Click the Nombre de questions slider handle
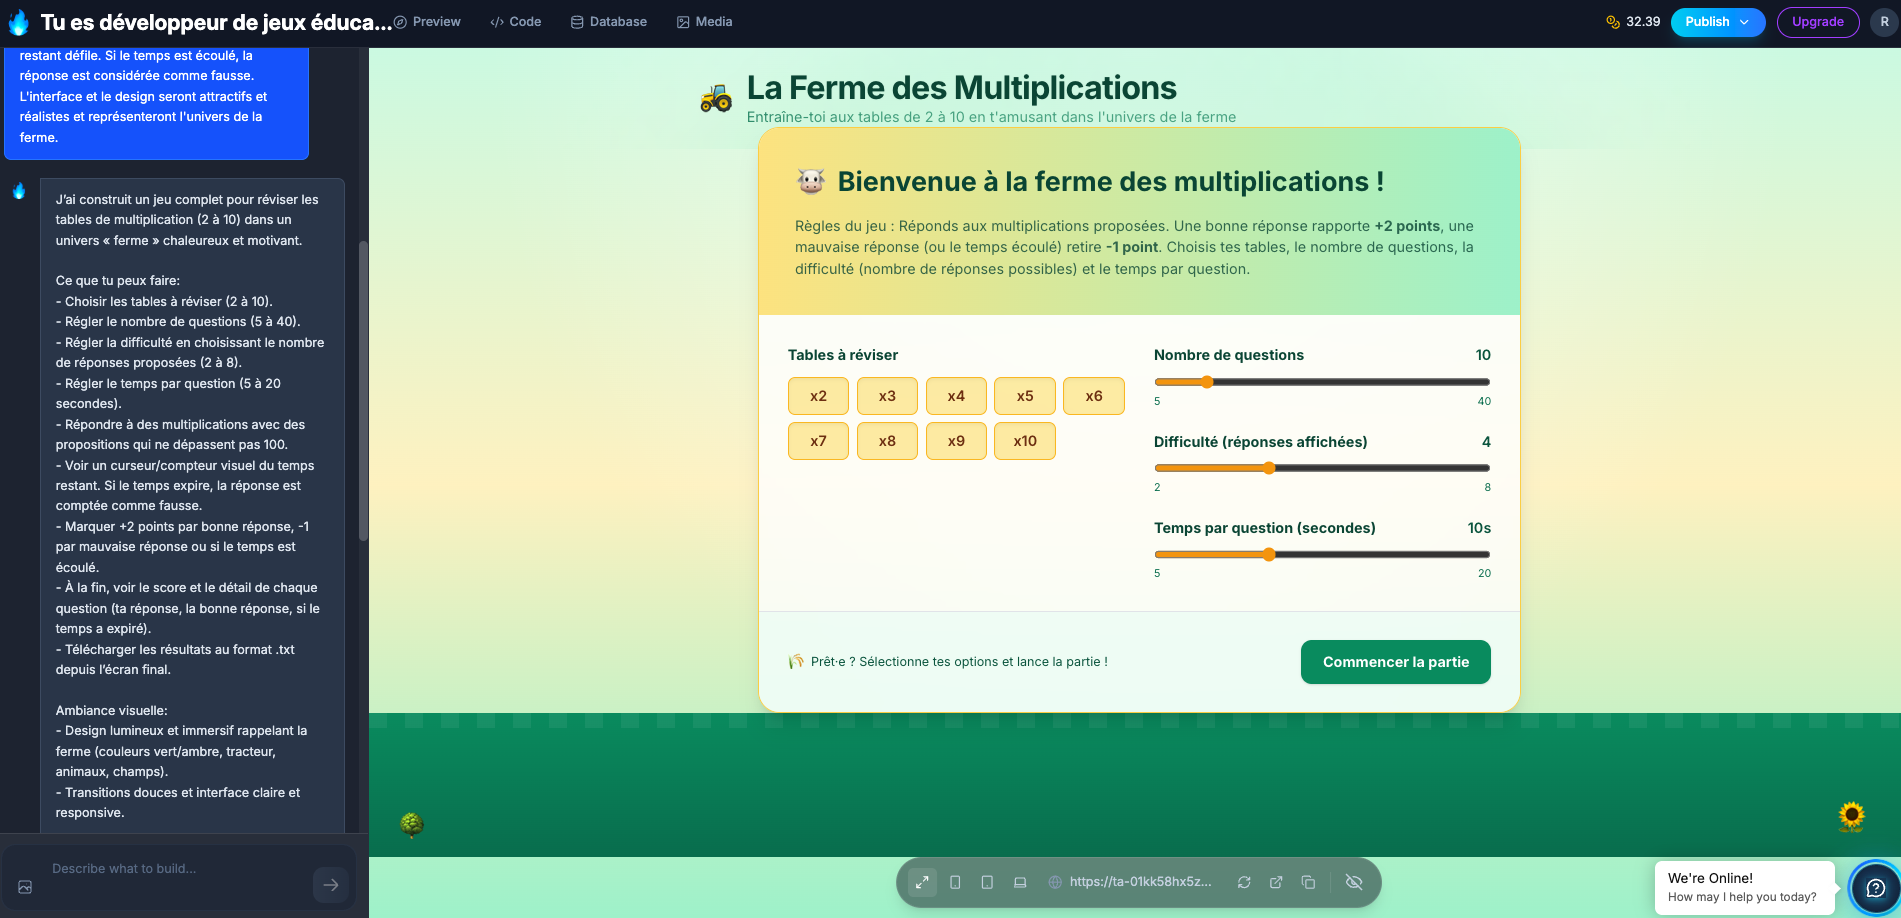The width and height of the screenshot is (1901, 918). (1207, 382)
